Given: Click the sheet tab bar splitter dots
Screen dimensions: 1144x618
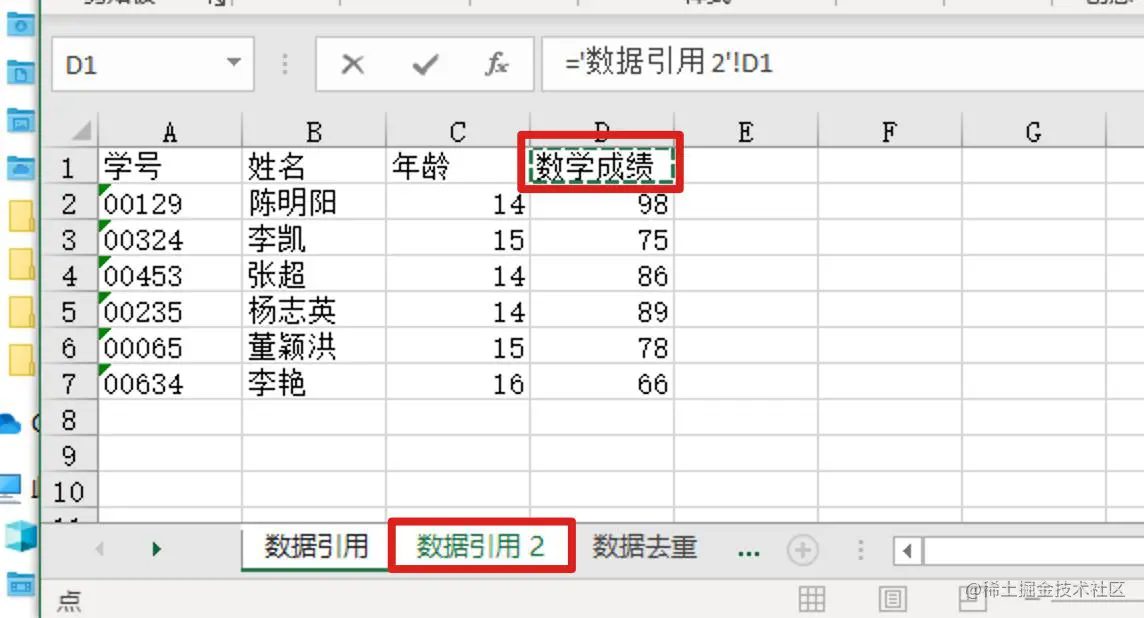Looking at the screenshot, I should coord(860,550).
